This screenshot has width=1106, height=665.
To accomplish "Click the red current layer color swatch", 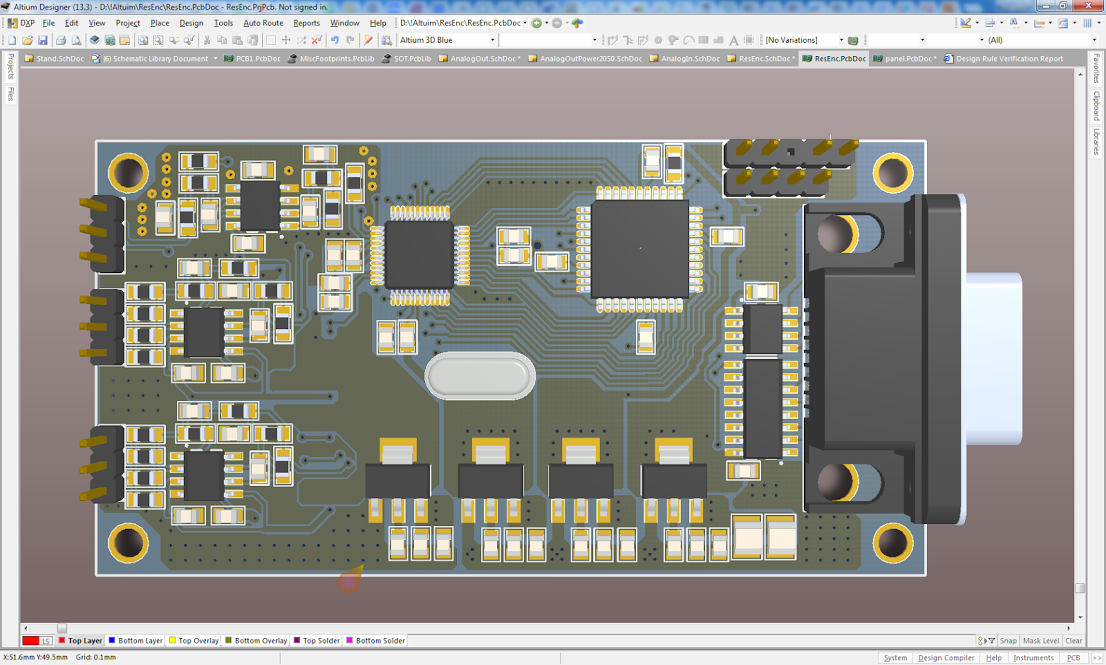I will tap(31, 641).
